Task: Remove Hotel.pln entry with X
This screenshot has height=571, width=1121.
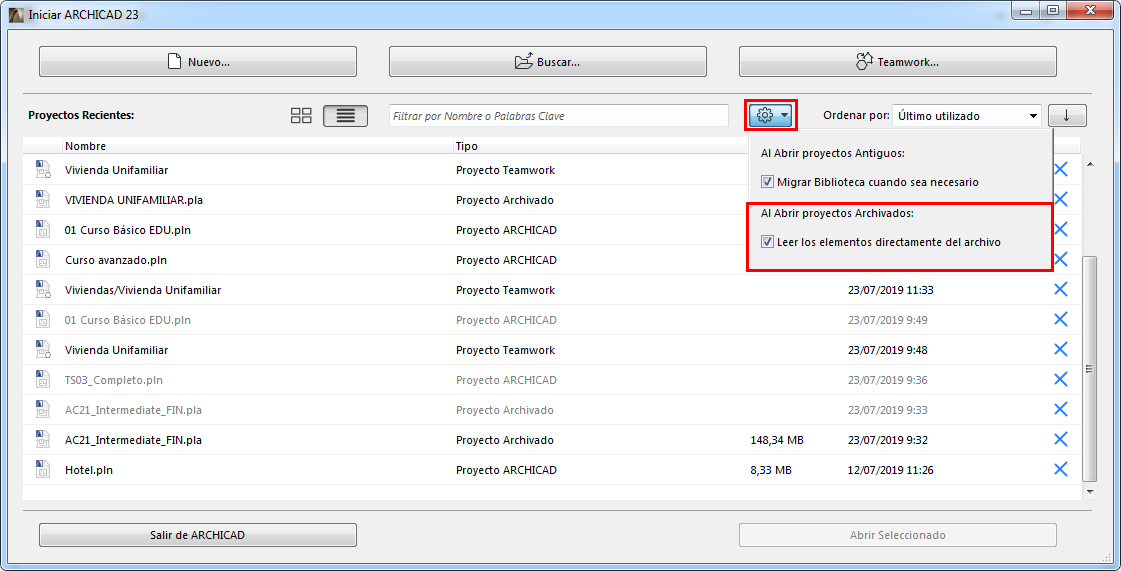Action: coord(1061,470)
